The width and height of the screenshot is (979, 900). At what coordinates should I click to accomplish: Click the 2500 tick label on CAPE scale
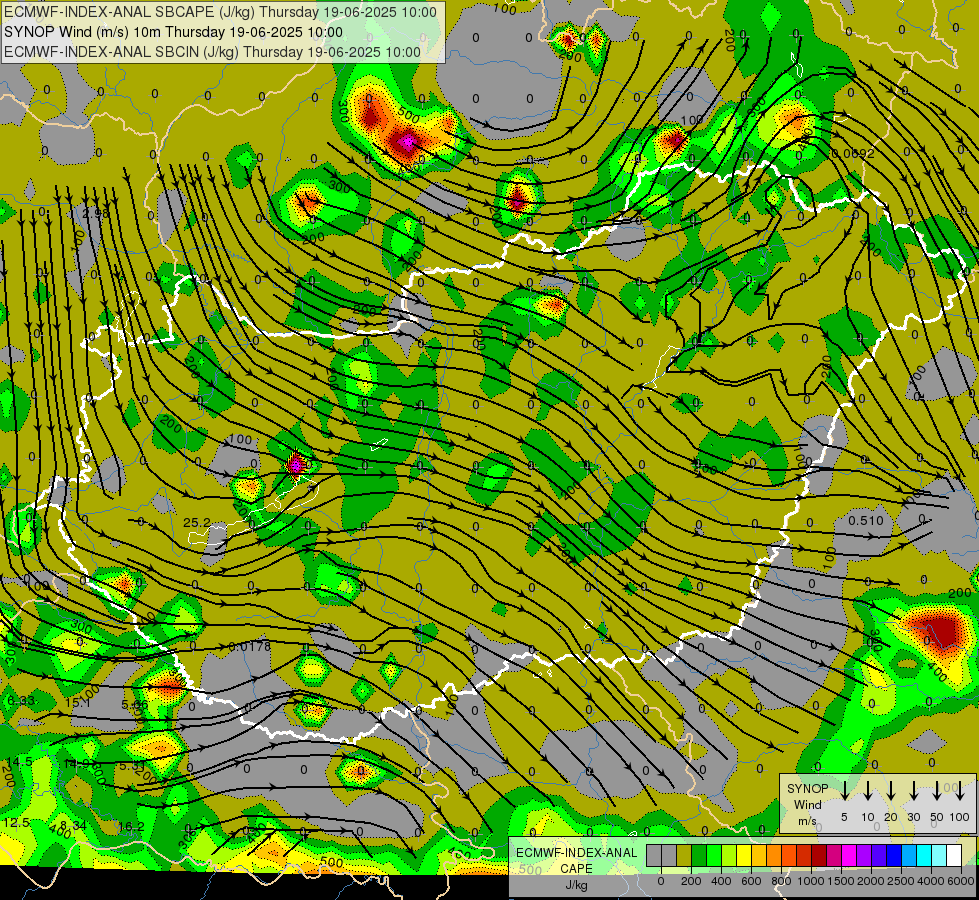[x=901, y=881]
